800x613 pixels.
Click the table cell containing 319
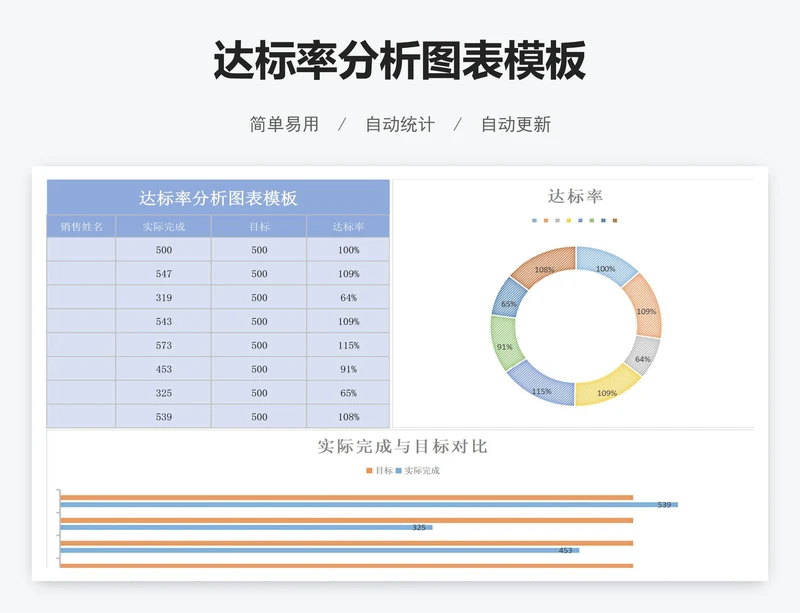point(163,298)
